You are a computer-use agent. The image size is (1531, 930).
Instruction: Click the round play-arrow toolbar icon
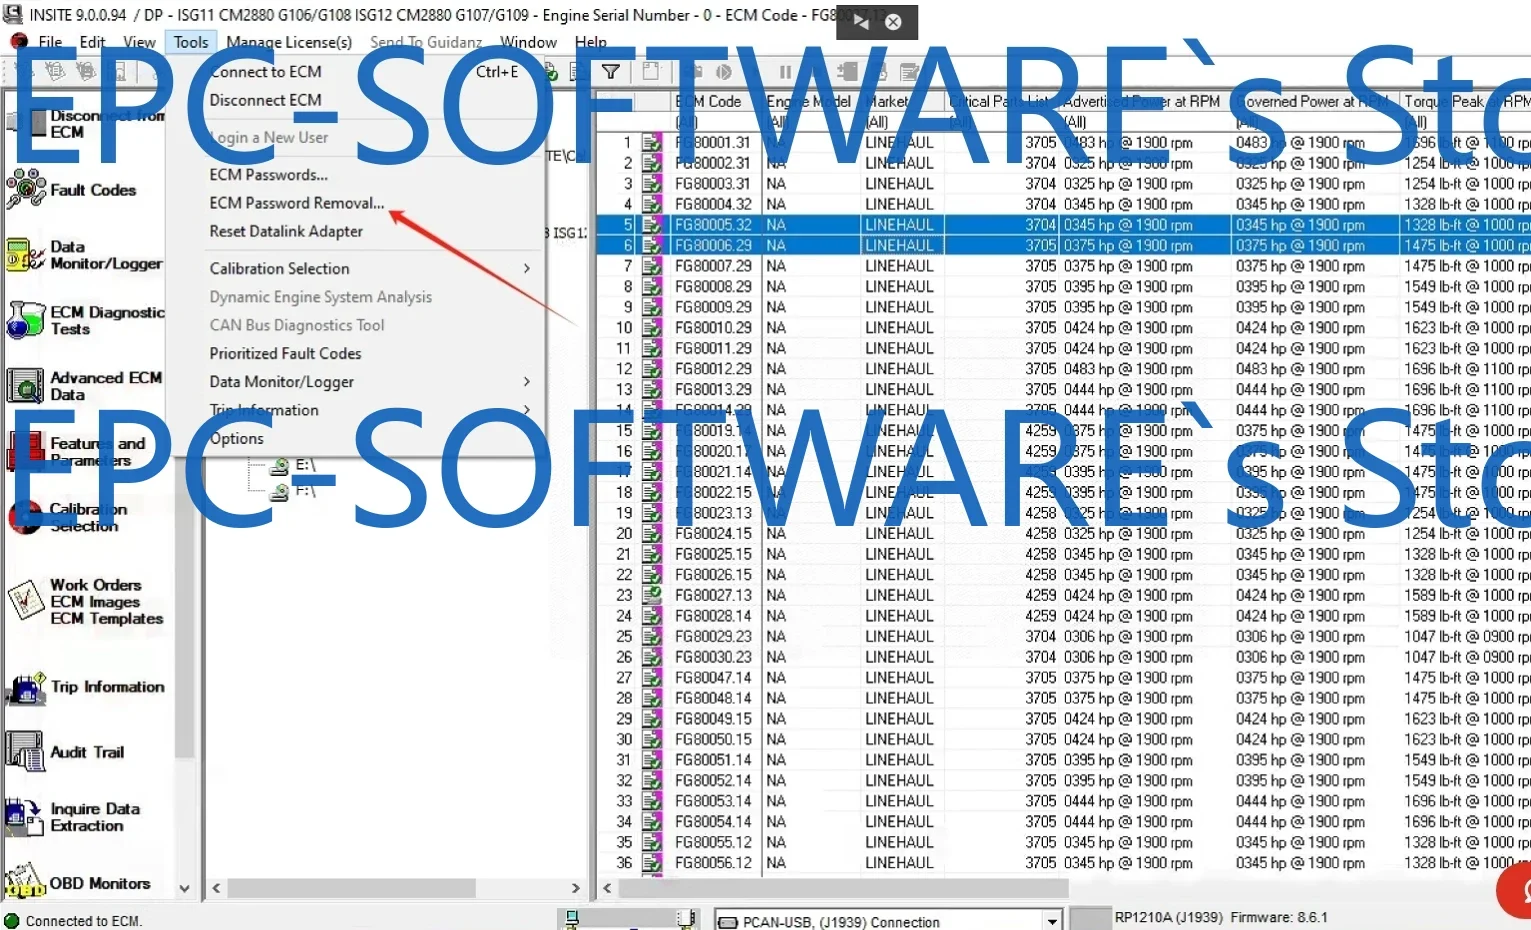(724, 71)
